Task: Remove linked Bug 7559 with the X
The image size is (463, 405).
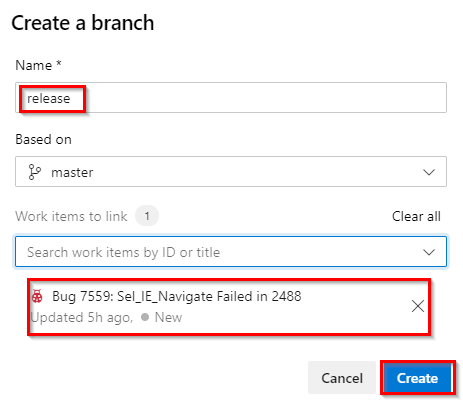Action: tap(418, 306)
